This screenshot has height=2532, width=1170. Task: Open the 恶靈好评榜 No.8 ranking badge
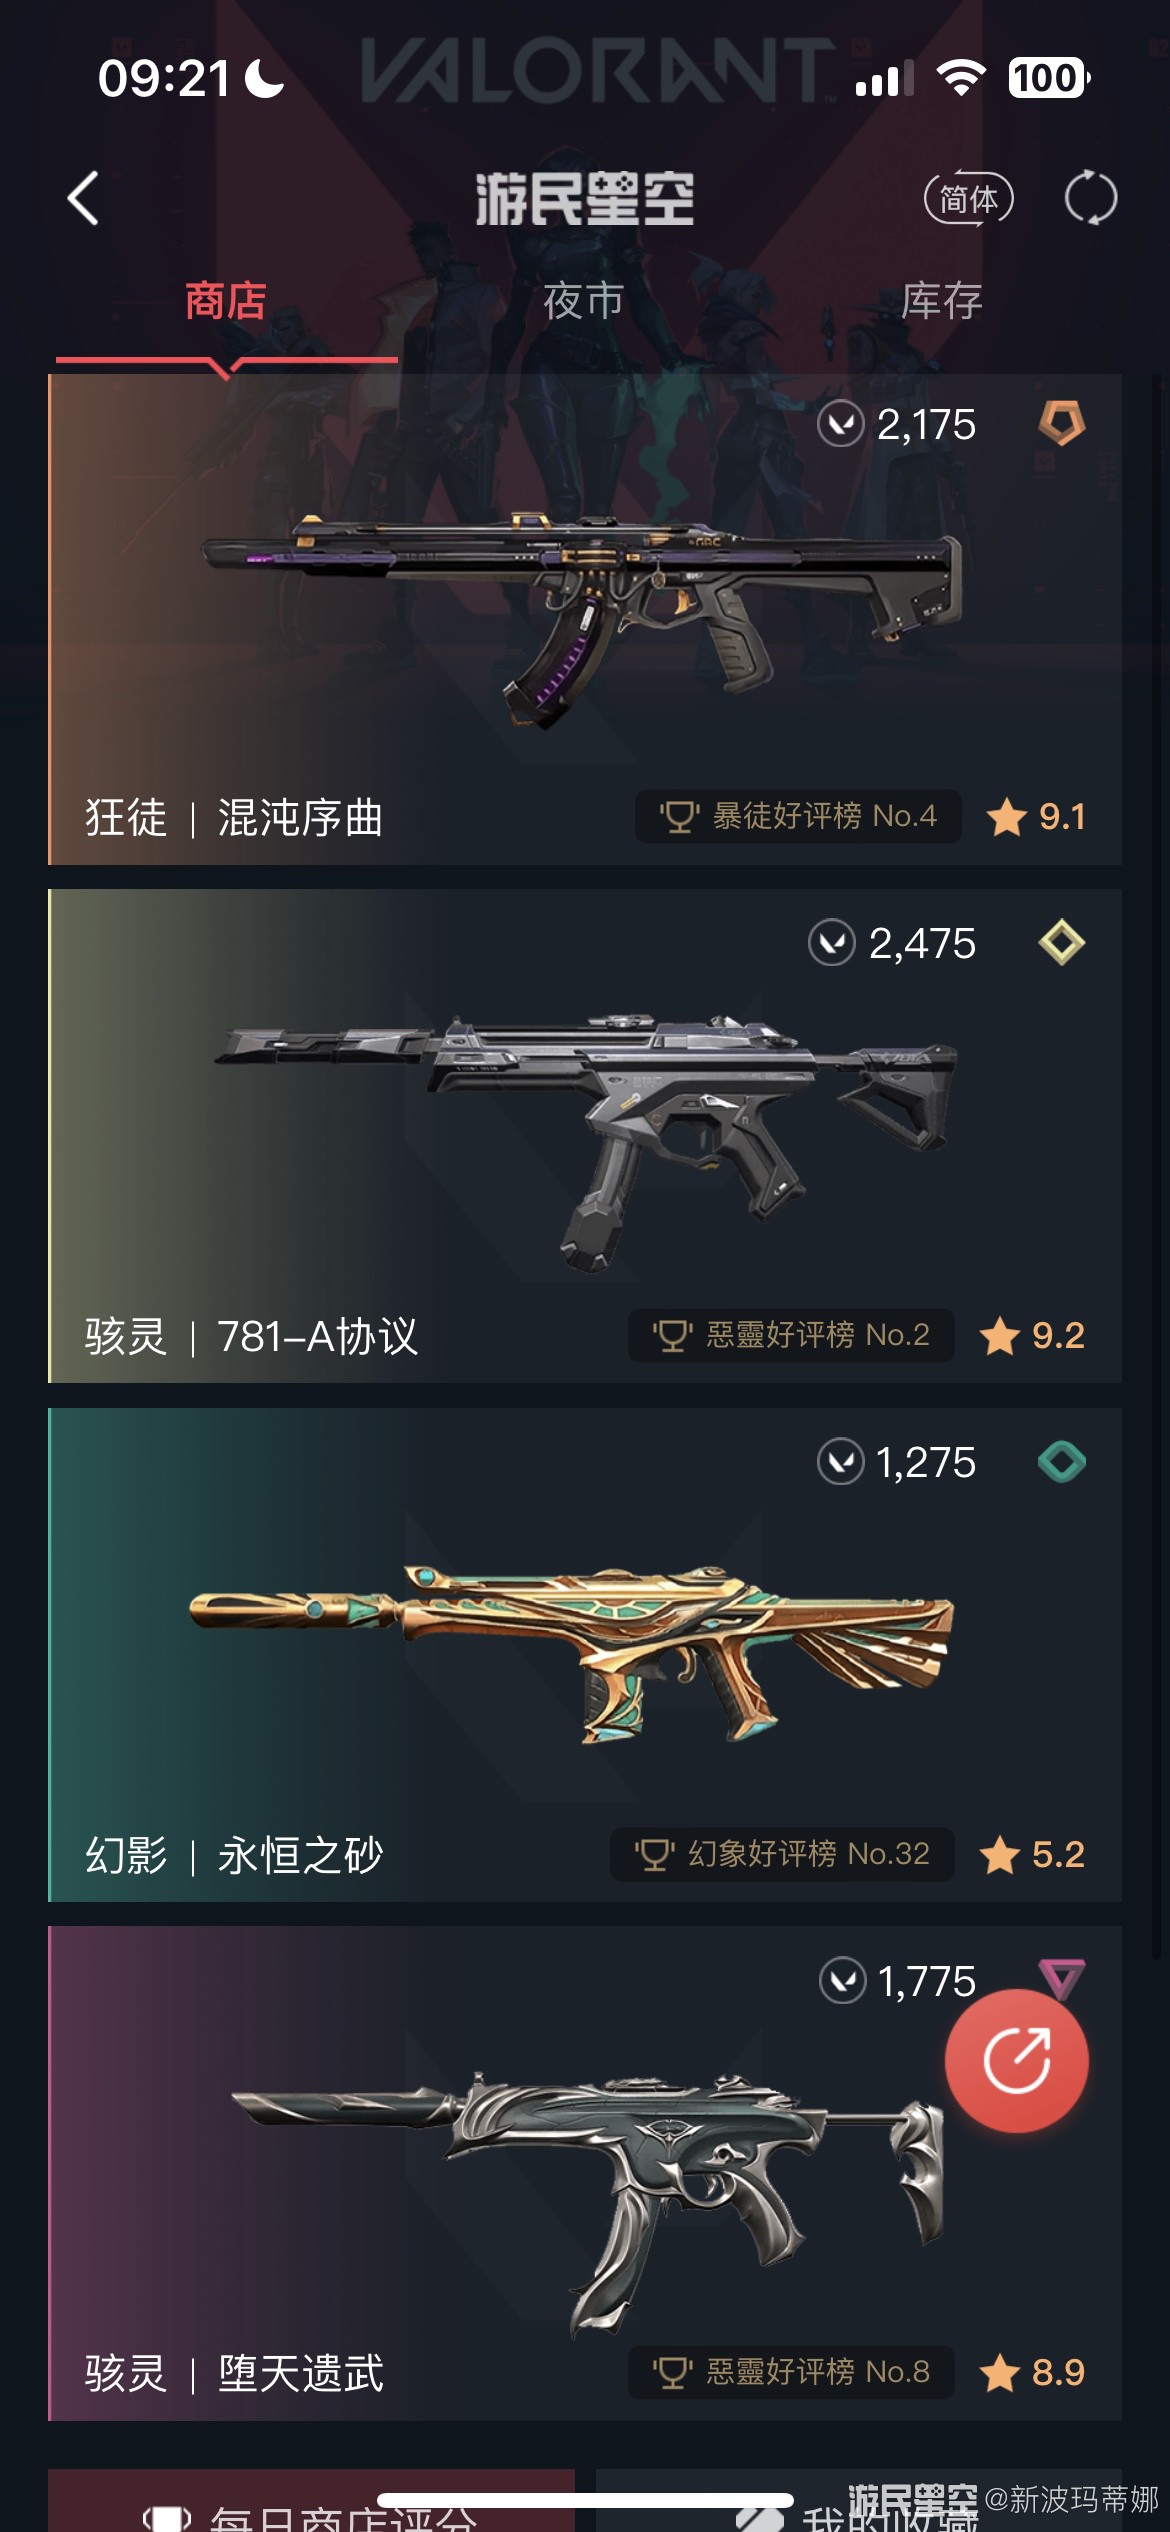click(x=791, y=2372)
